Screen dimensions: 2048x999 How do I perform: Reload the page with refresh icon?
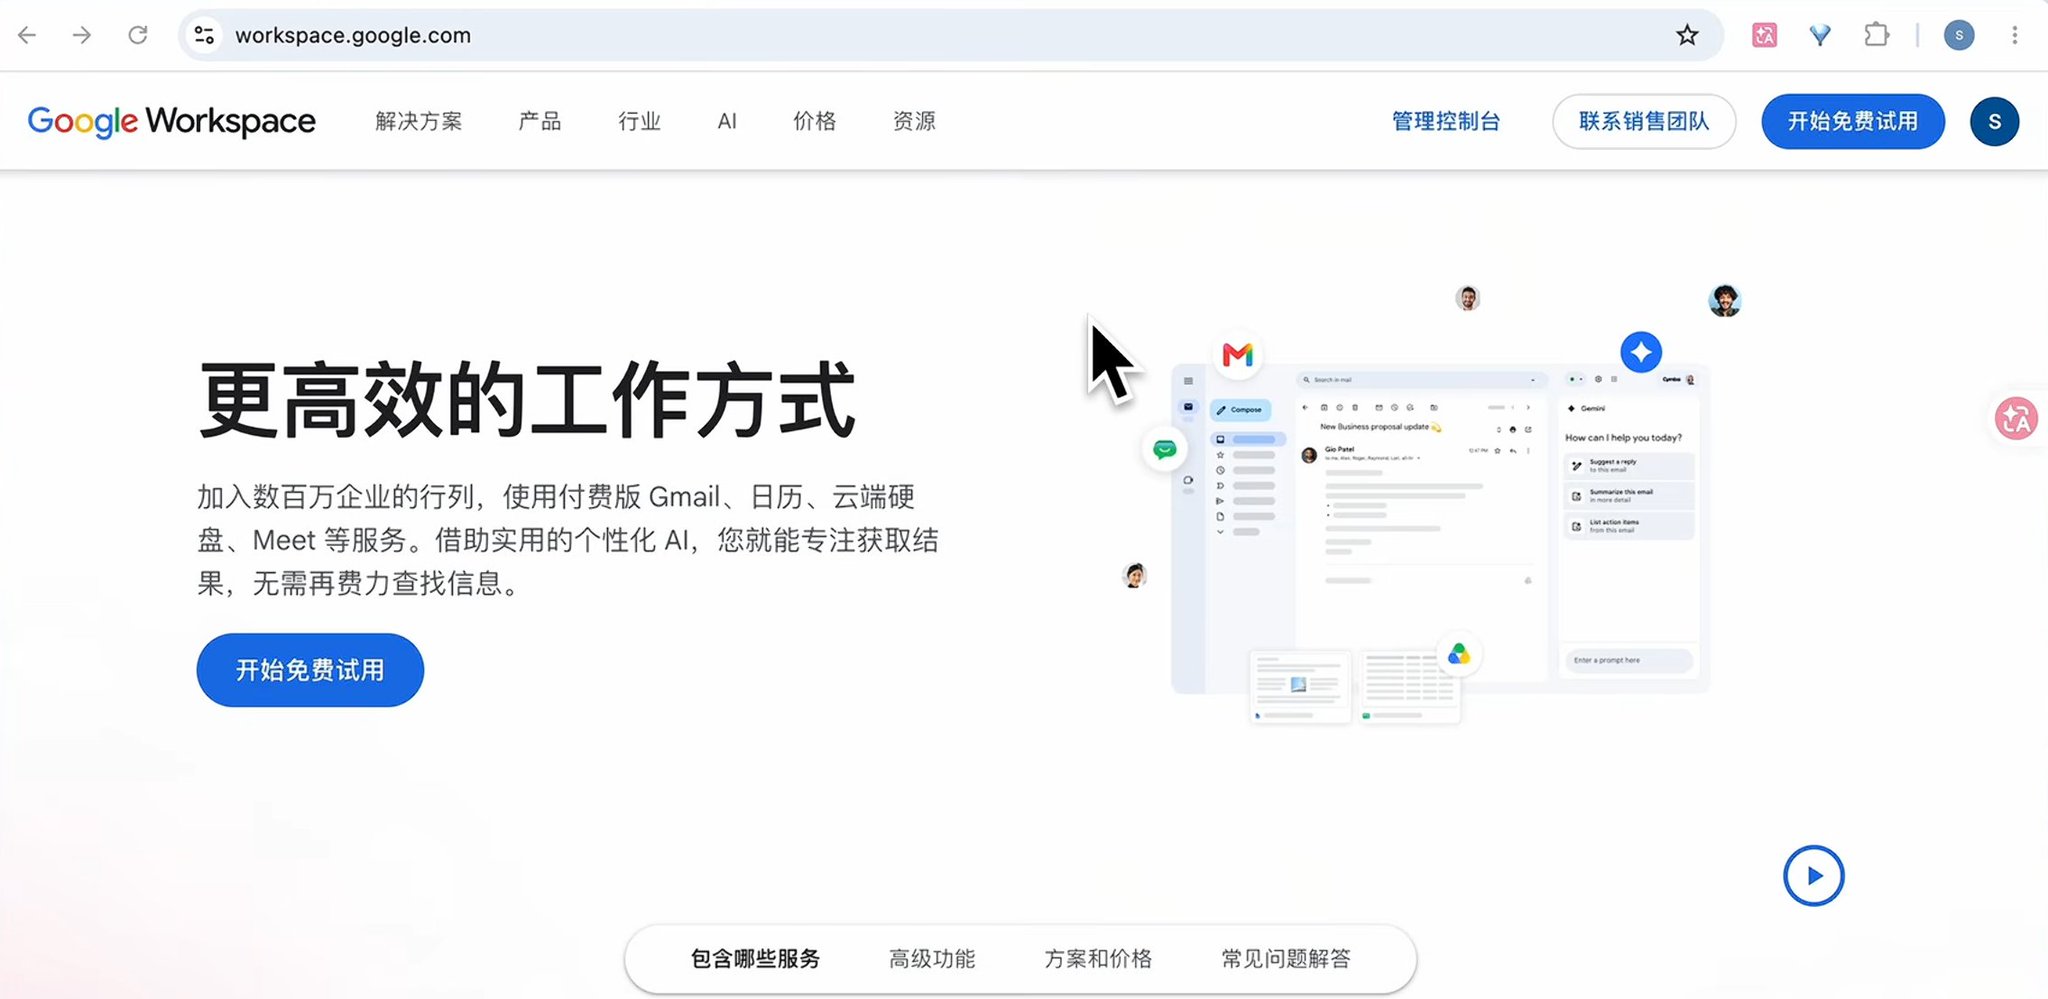tap(138, 35)
